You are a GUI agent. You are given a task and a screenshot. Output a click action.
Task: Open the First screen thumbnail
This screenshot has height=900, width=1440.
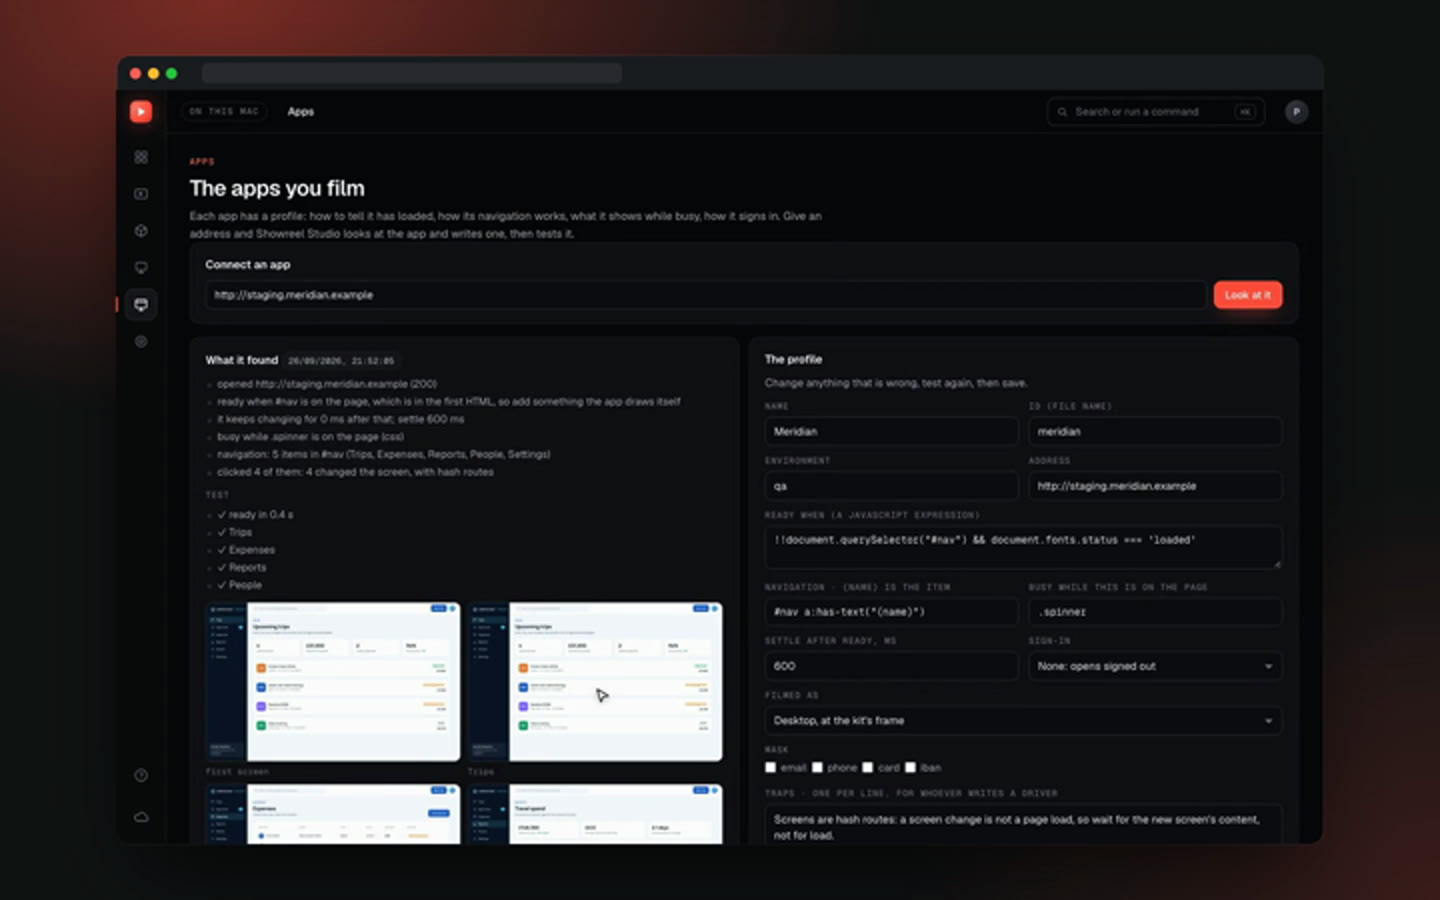333,681
